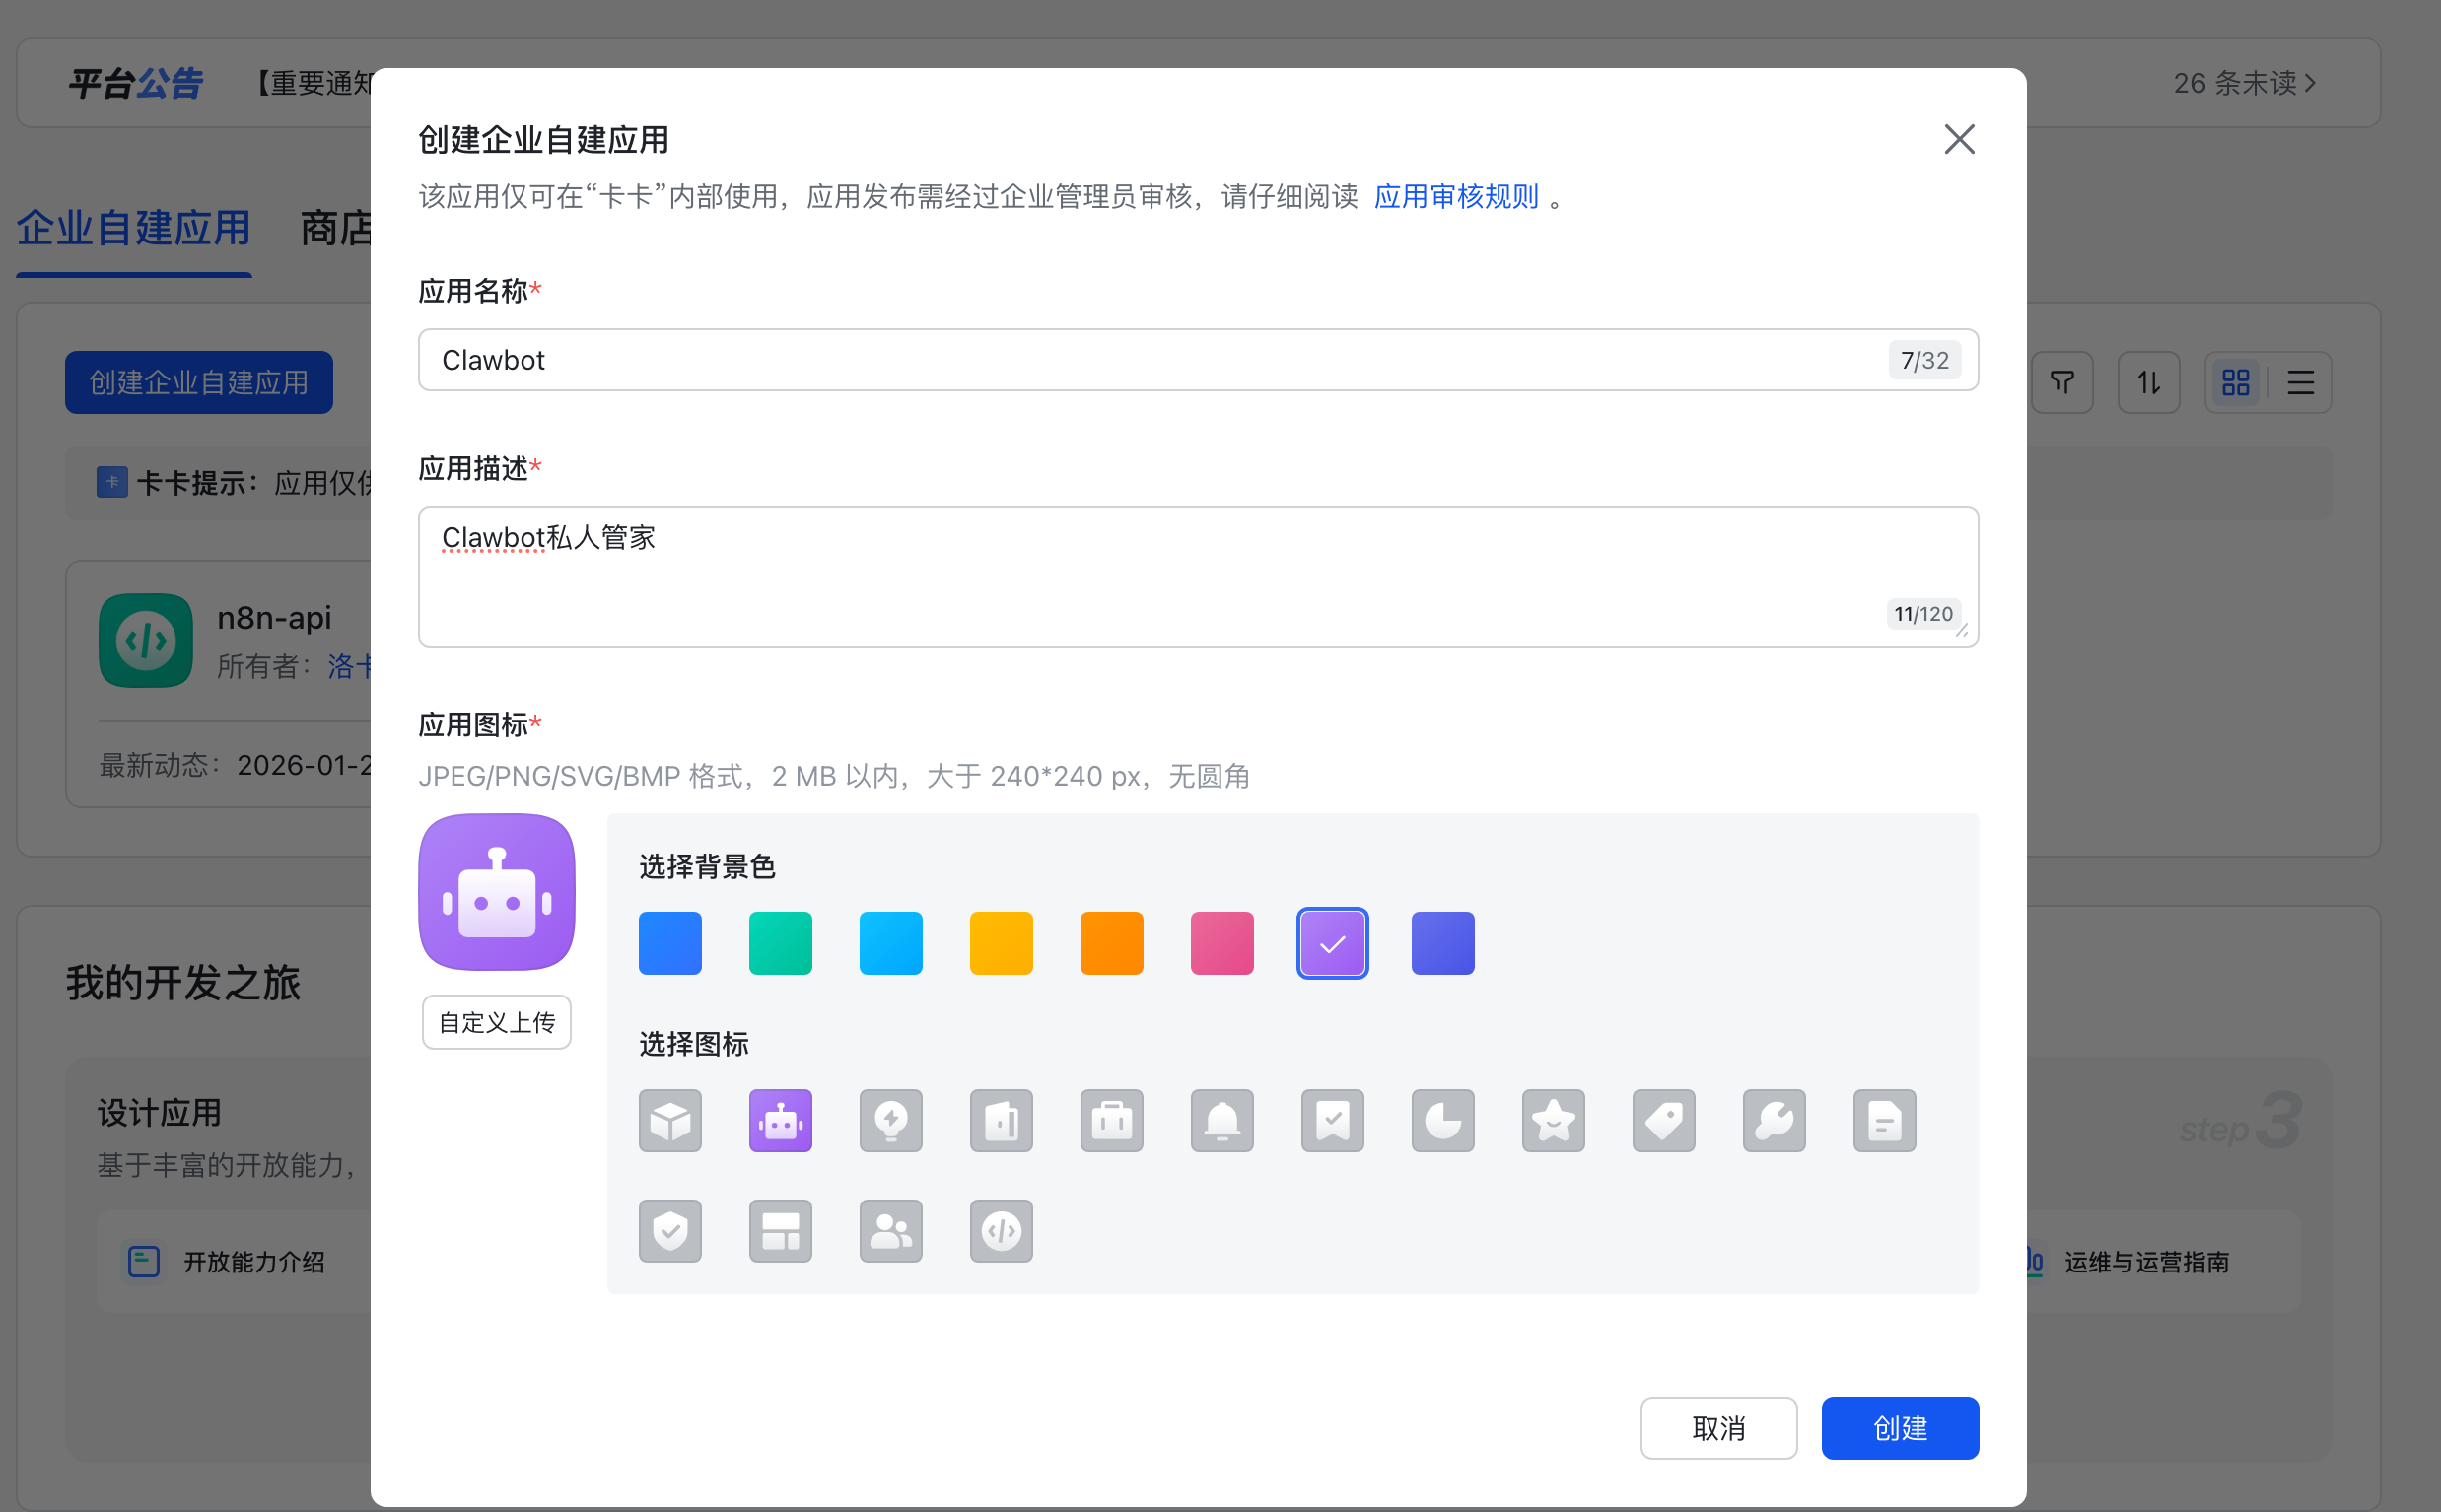This screenshot has height=1512, width=2441.
Task: Select the blue background color
Action: pyautogui.click(x=670, y=942)
